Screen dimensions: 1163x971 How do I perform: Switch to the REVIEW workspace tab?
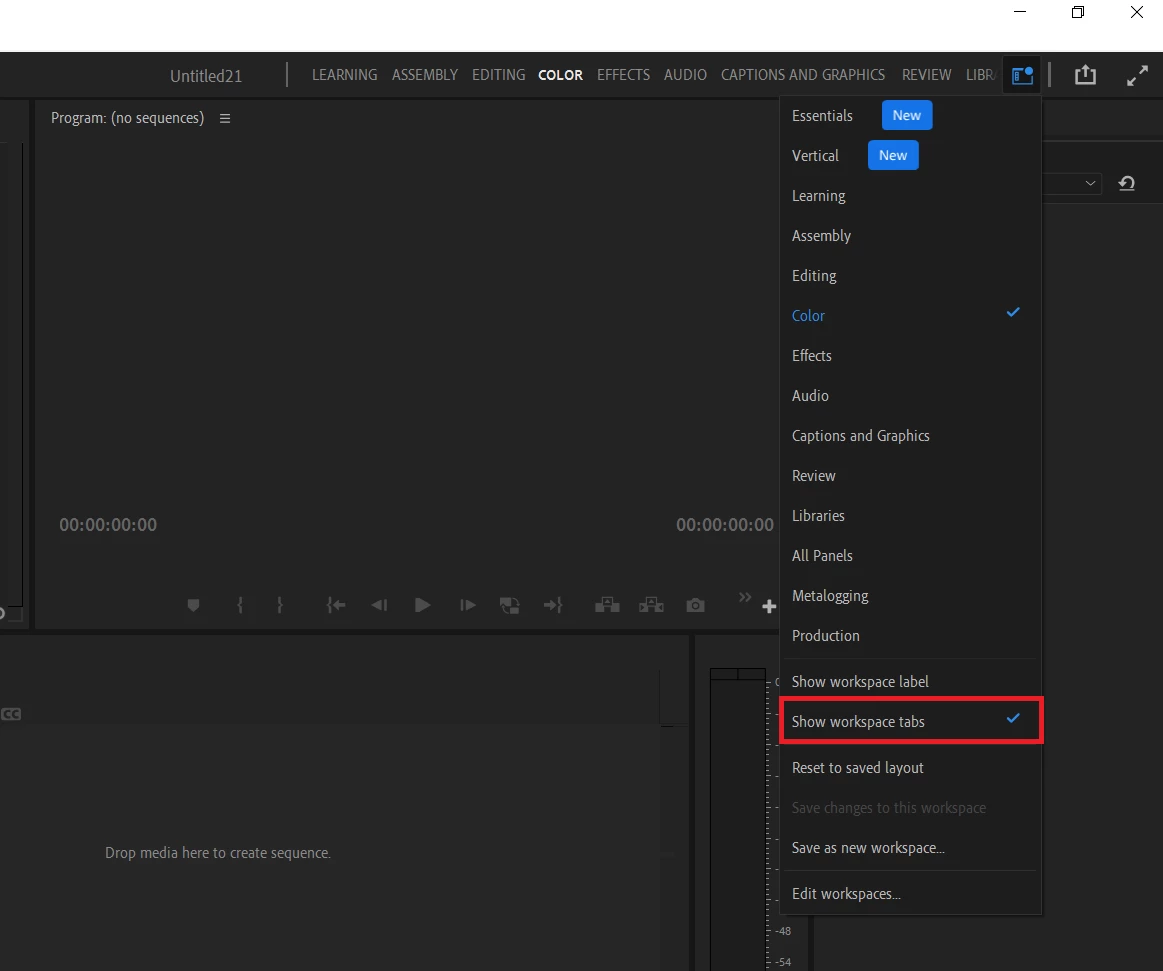tap(926, 75)
